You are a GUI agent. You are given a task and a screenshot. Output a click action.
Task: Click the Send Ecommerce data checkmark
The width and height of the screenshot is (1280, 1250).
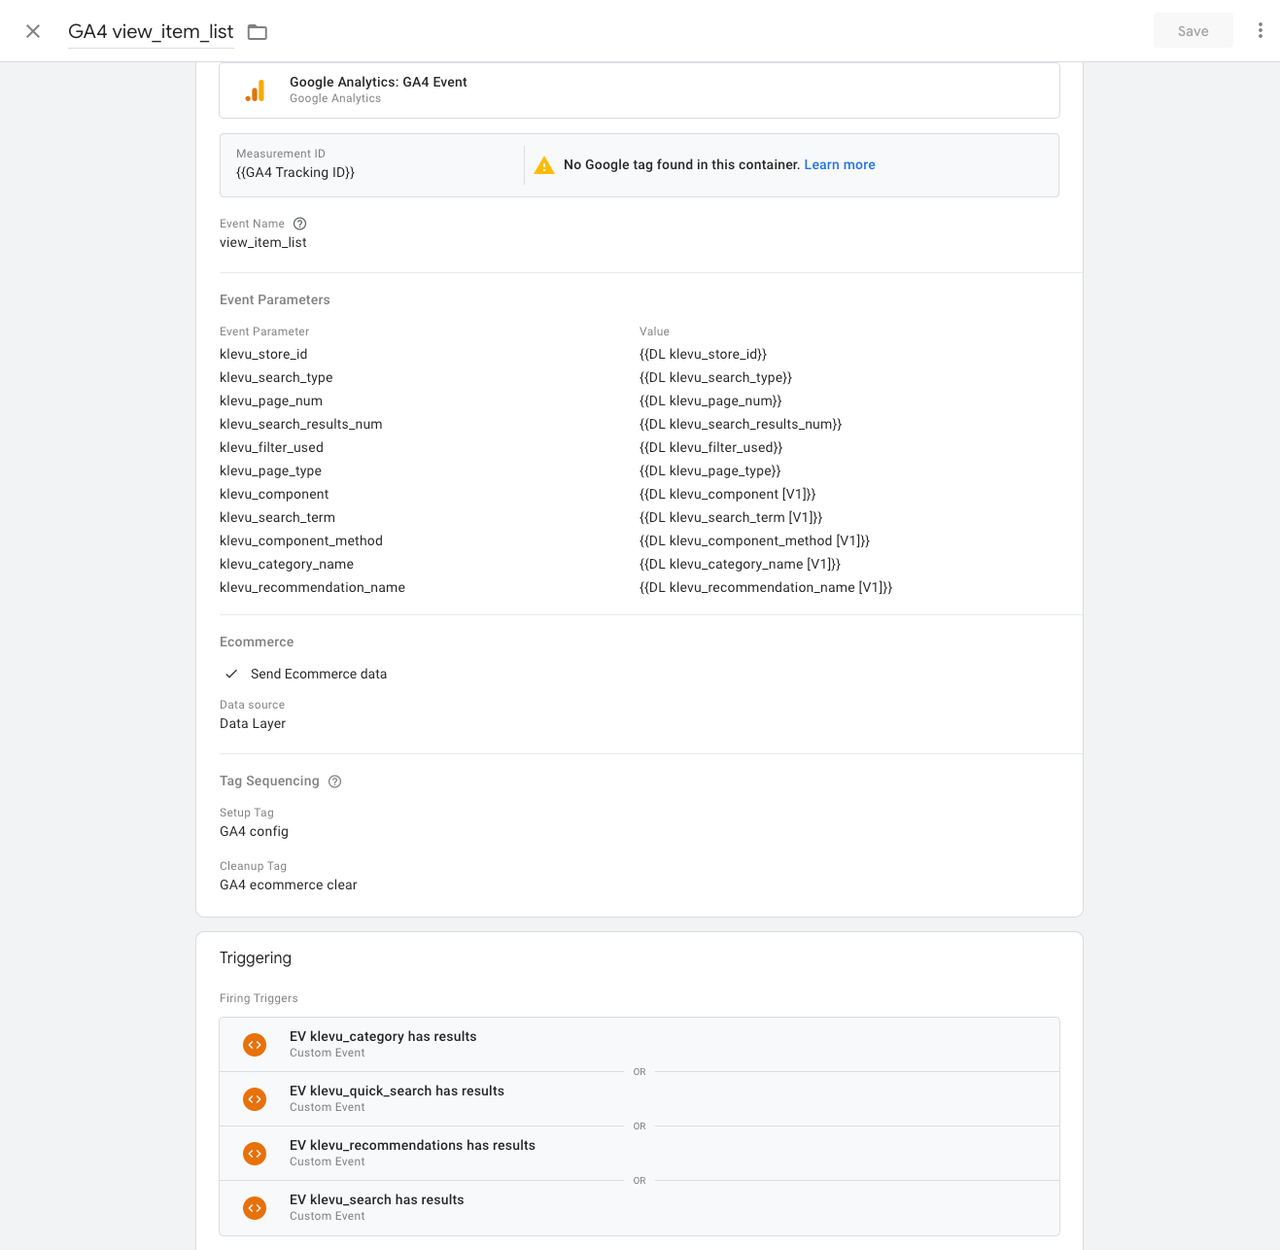click(x=231, y=674)
